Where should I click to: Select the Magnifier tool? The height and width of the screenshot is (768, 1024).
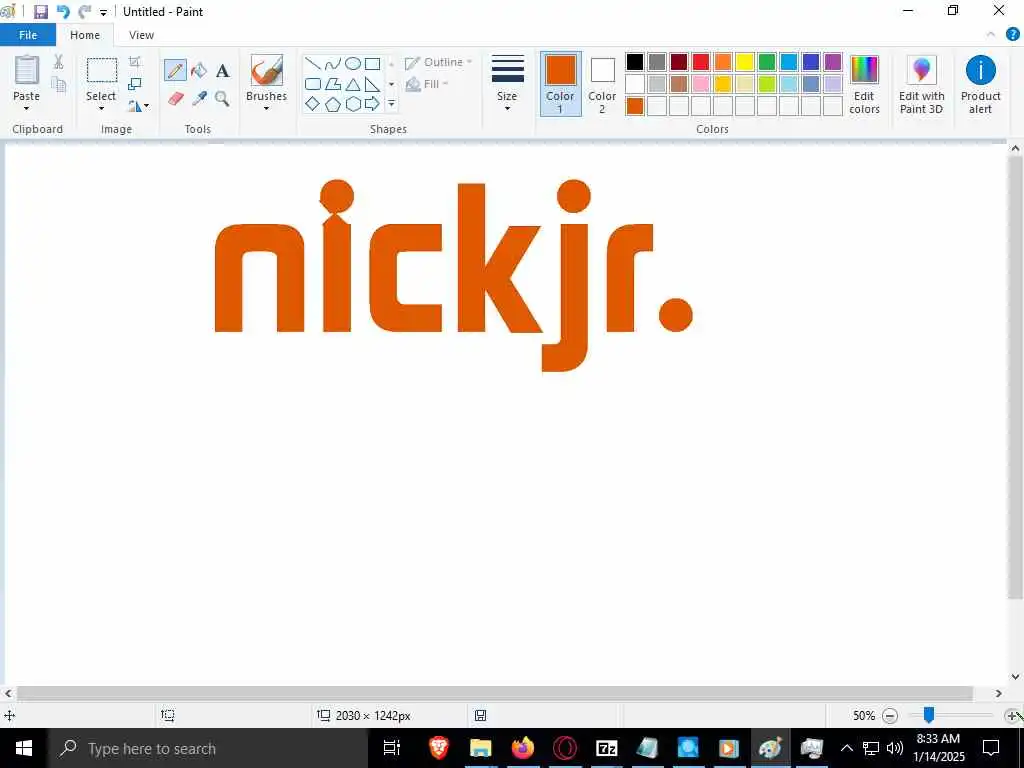point(222,99)
